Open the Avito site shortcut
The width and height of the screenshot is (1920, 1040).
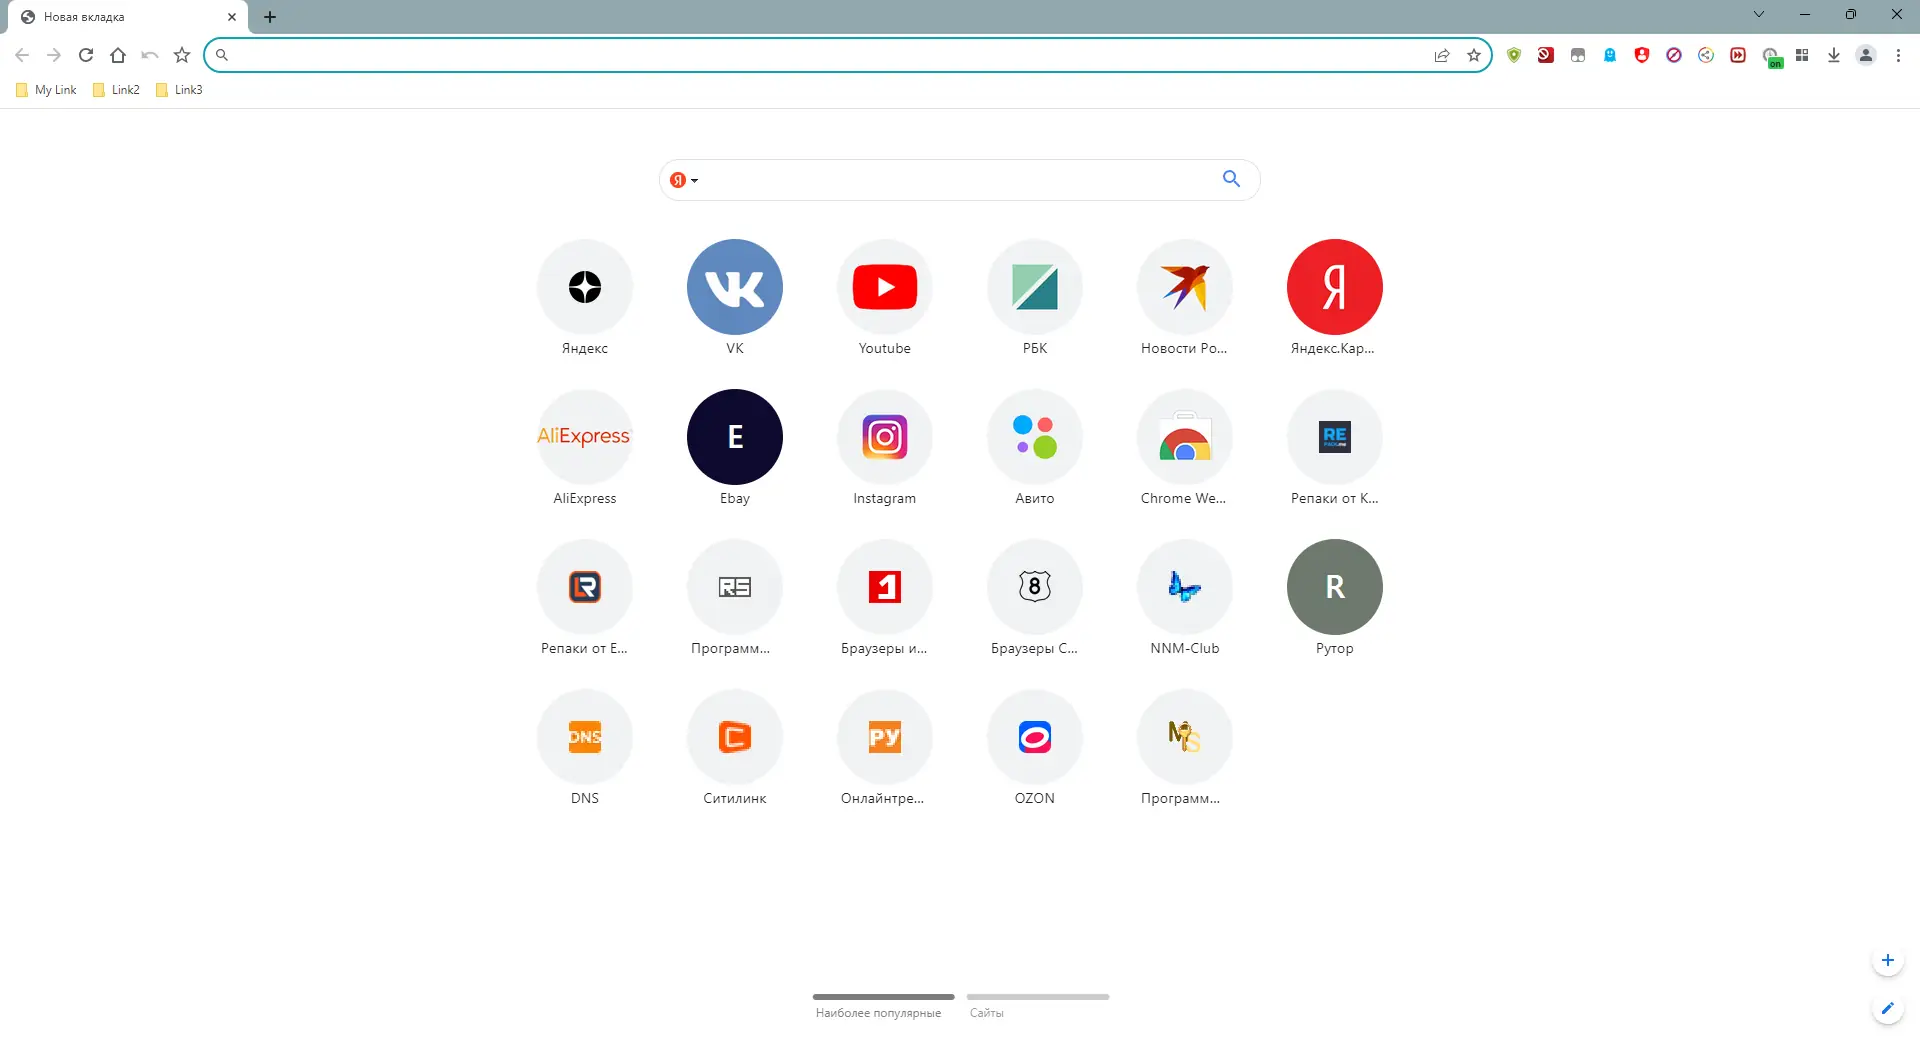pos(1034,437)
